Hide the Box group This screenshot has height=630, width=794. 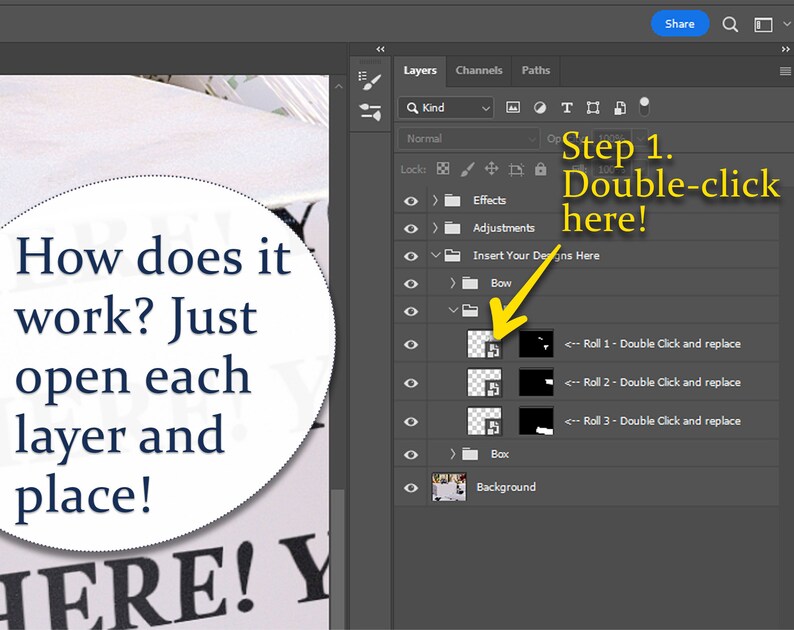click(x=411, y=454)
